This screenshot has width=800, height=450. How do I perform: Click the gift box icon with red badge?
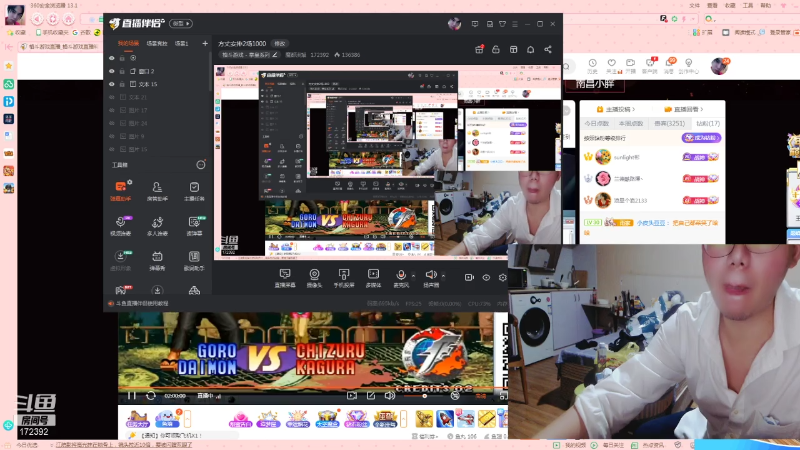(479, 49)
